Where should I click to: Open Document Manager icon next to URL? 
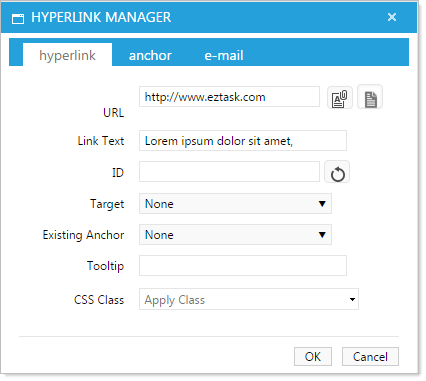(x=340, y=98)
